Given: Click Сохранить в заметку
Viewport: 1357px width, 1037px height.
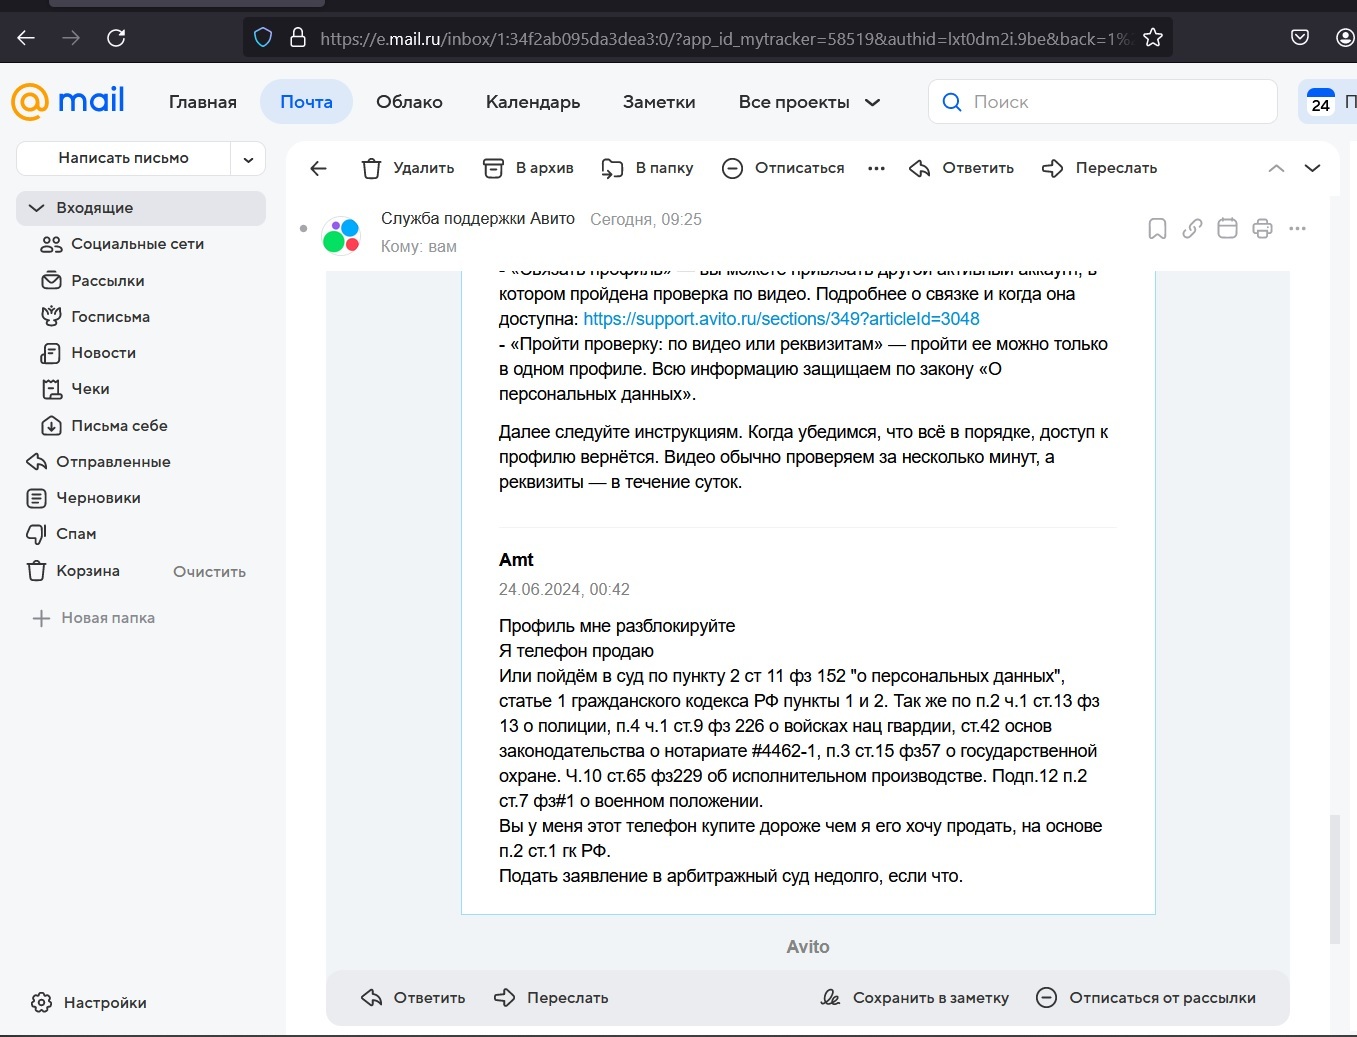Looking at the screenshot, I should pos(915,998).
